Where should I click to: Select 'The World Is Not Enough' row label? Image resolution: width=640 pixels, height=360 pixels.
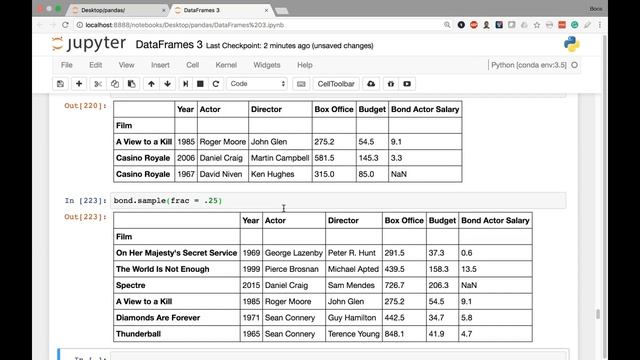click(x=162, y=269)
